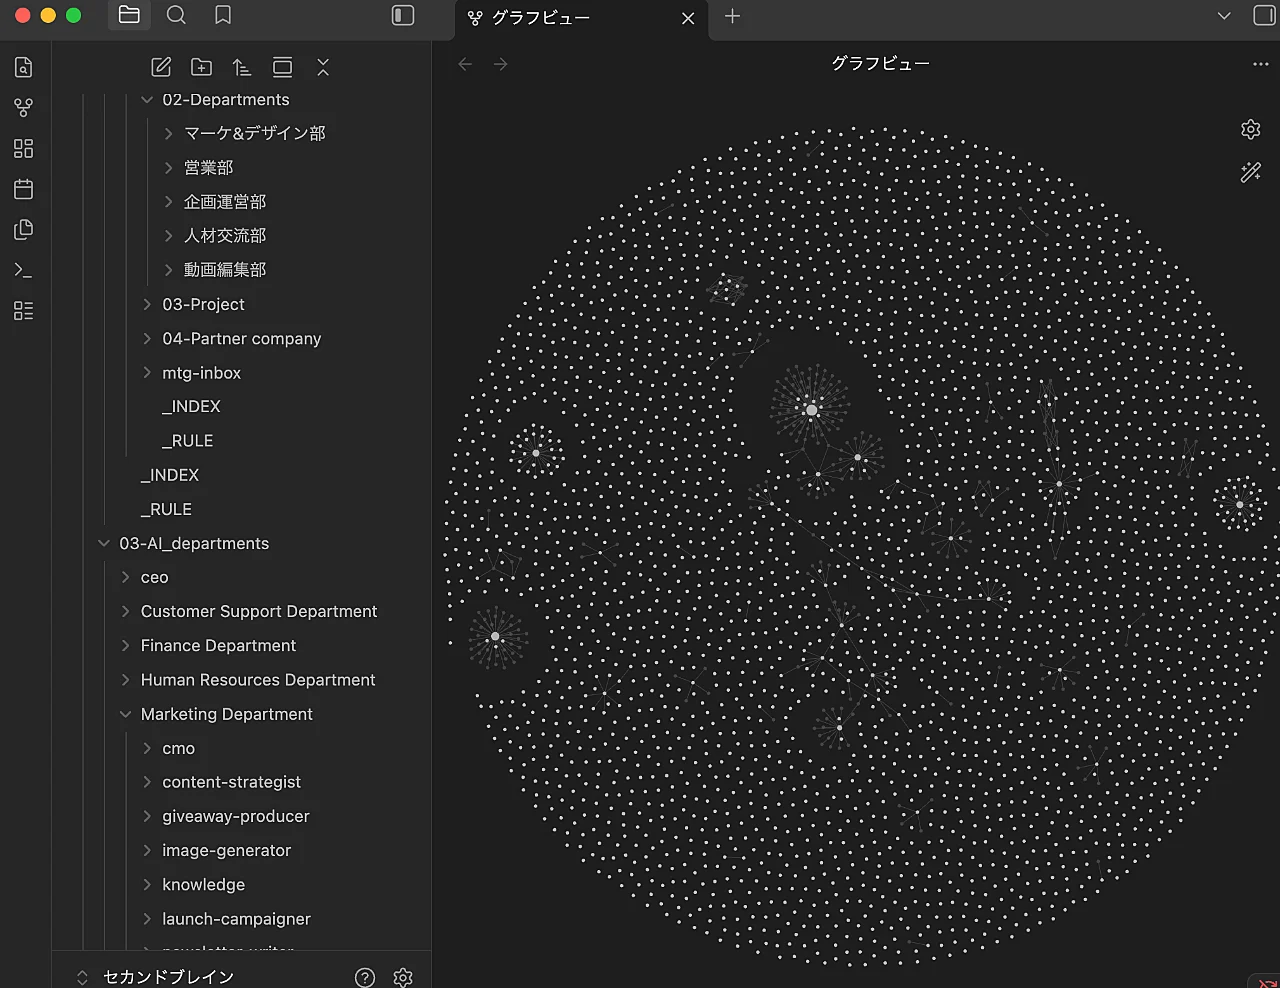Expand the 03-Project folder
This screenshot has height=988, width=1280.
point(147,304)
